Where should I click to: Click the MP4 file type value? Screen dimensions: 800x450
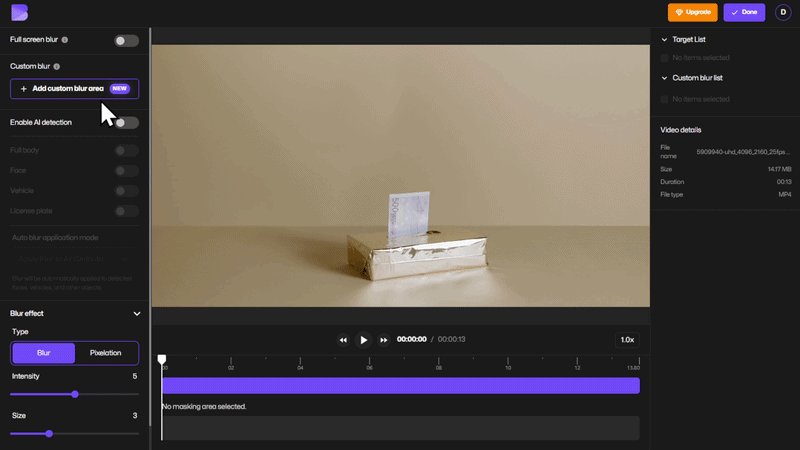785,194
